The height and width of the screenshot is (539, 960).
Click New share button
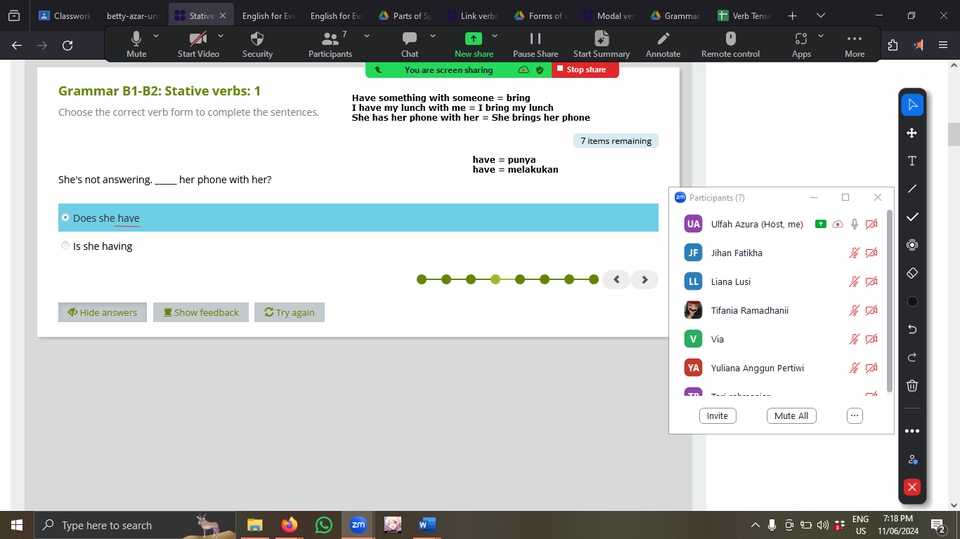pyautogui.click(x=473, y=45)
